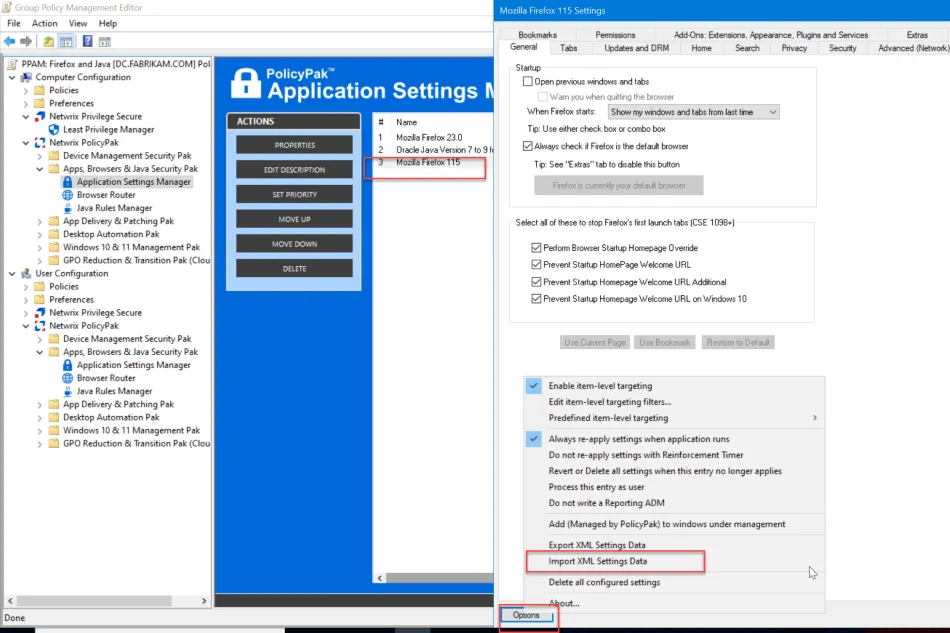This screenshot has width=950, height=633.
Task: Switch to the Updates and DRM tab
Action: (x=636, y=48)
